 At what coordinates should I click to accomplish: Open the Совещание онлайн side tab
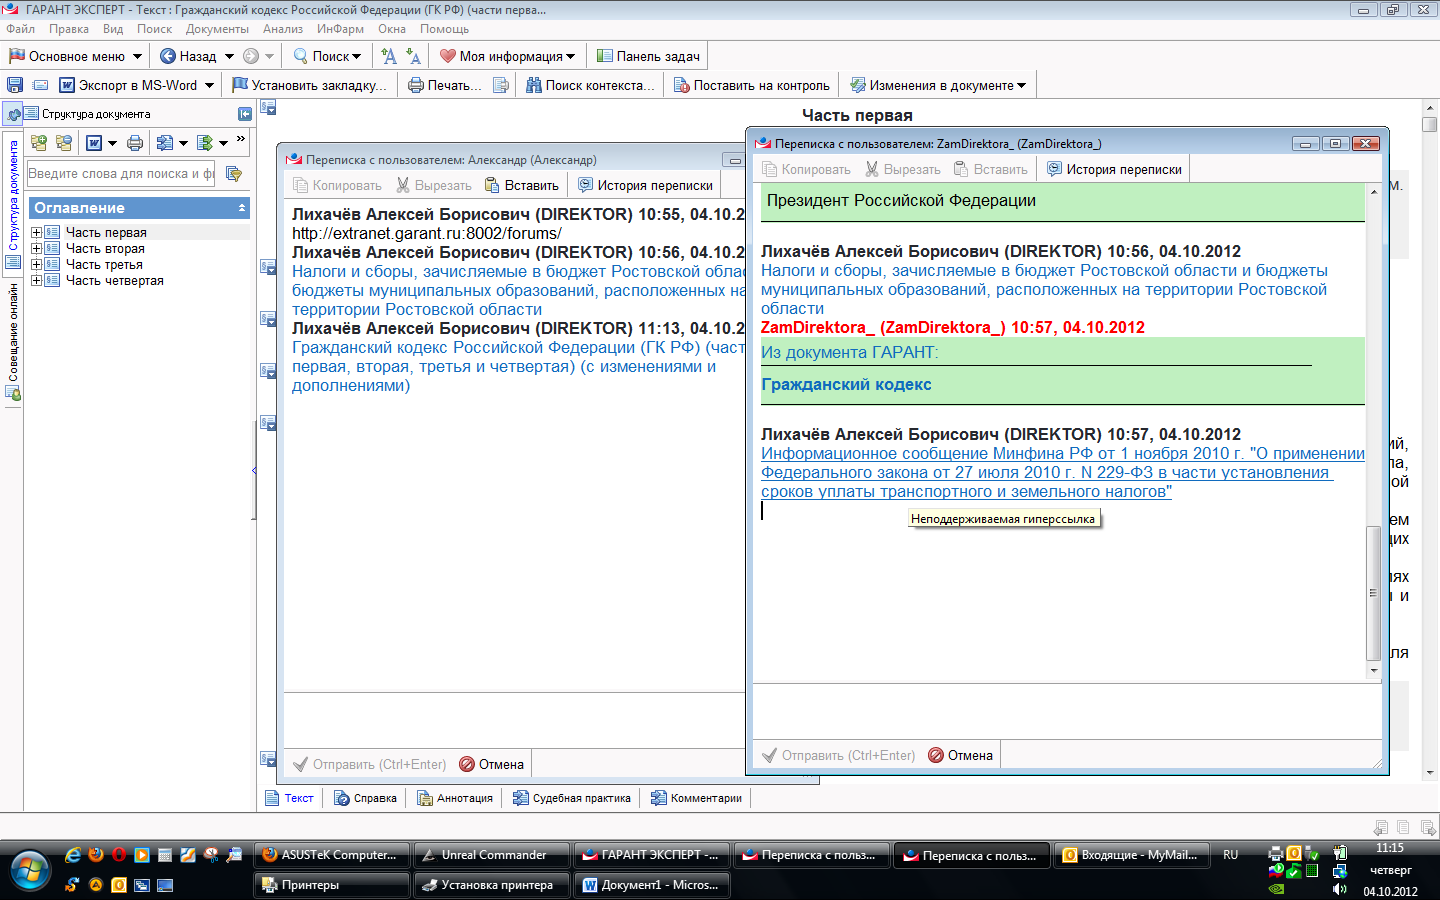point(13,340)
